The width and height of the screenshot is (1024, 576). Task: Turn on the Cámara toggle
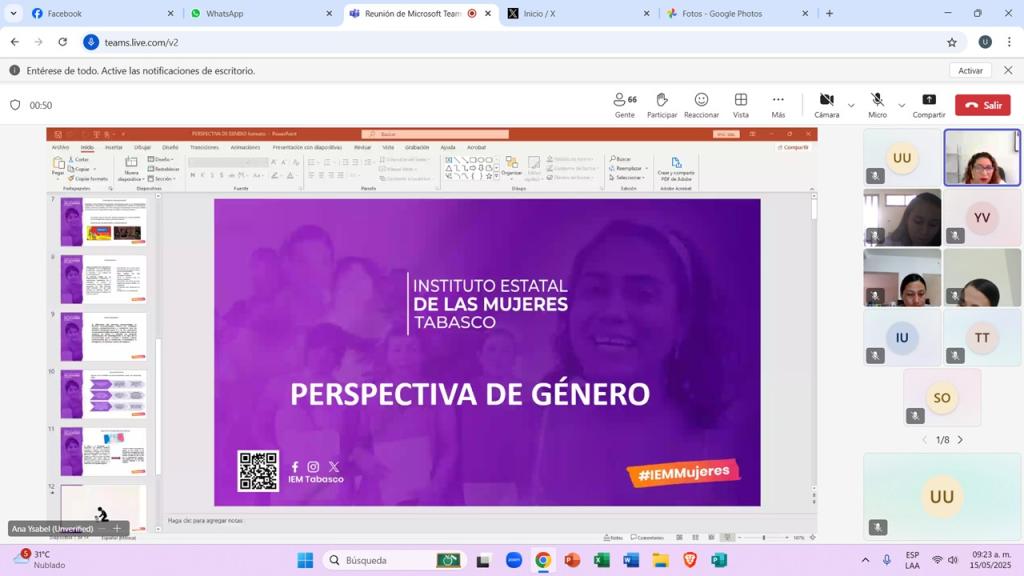(826, 104)
